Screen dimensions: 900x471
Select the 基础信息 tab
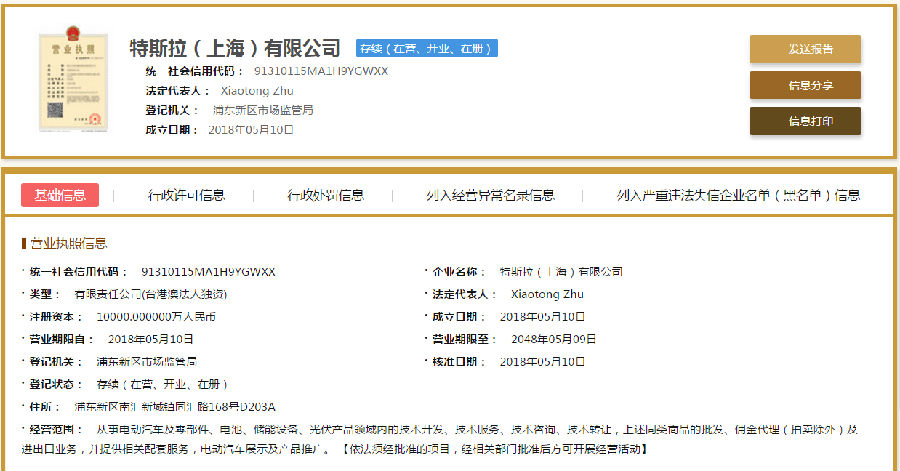coord(60,195)
